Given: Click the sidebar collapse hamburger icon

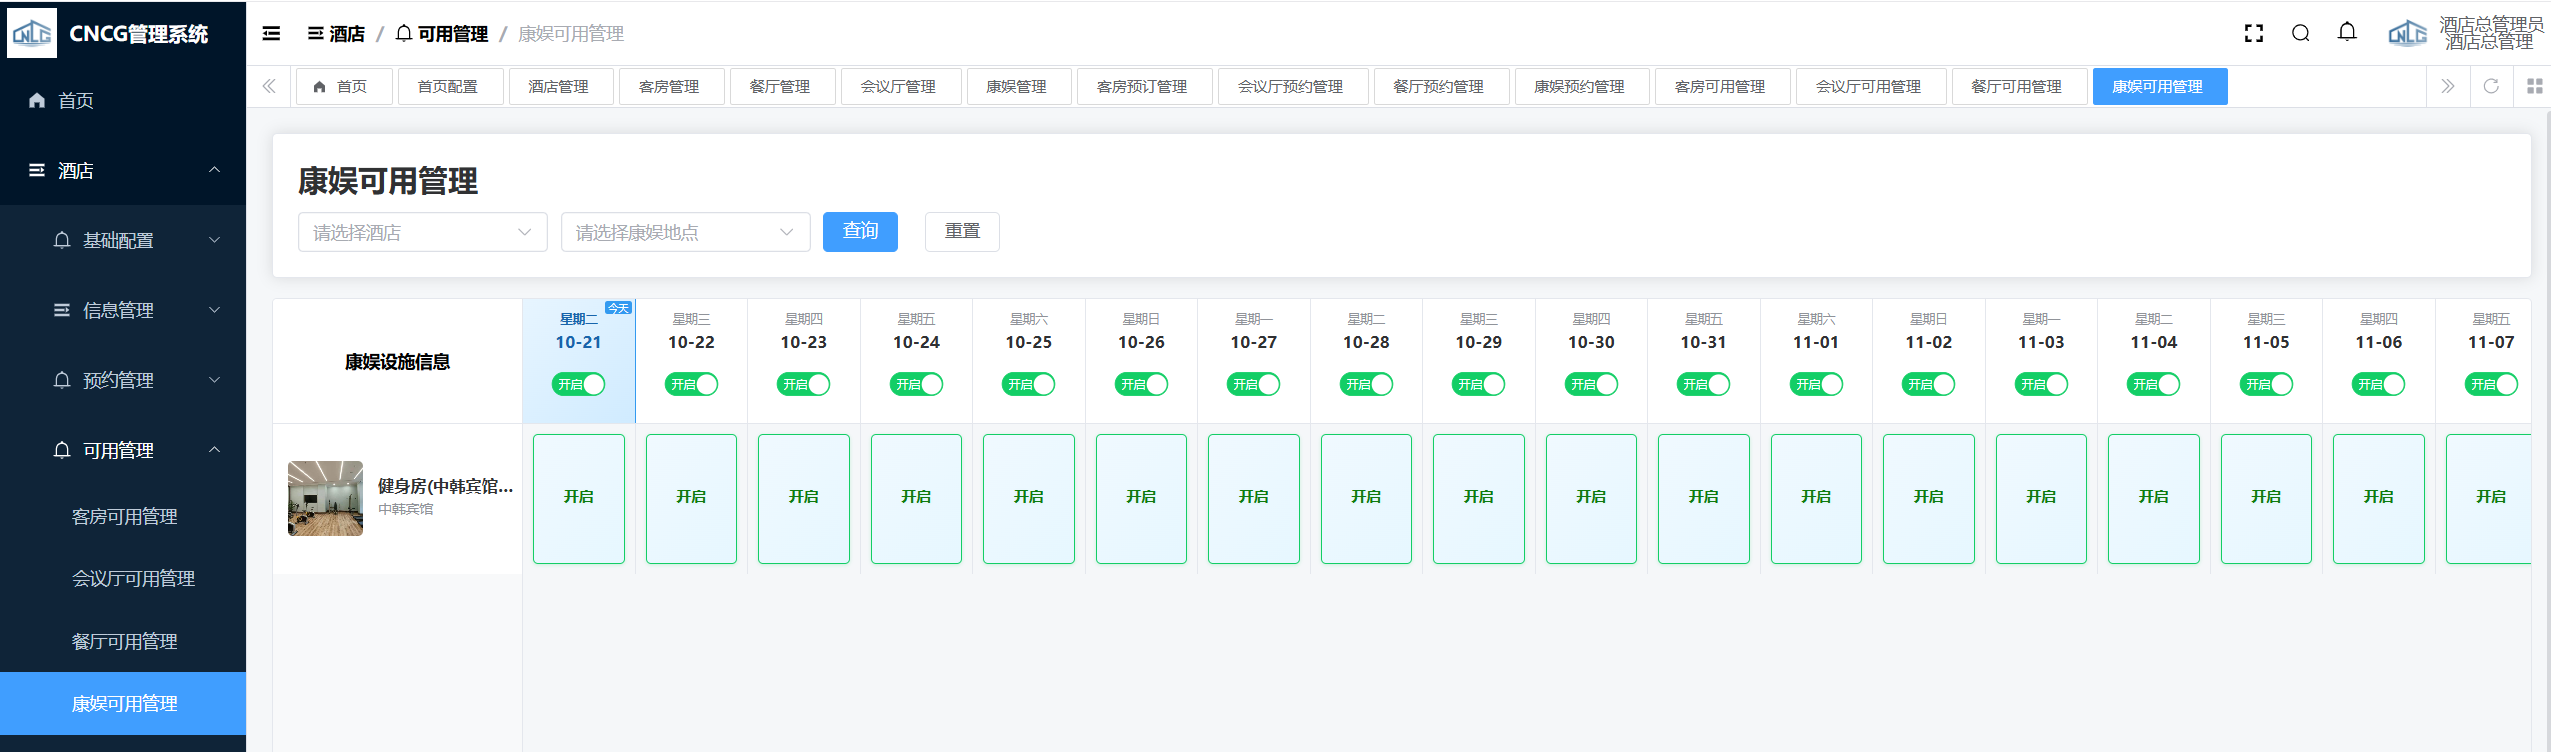Looking at the screenshot, I should coord(271,34).
